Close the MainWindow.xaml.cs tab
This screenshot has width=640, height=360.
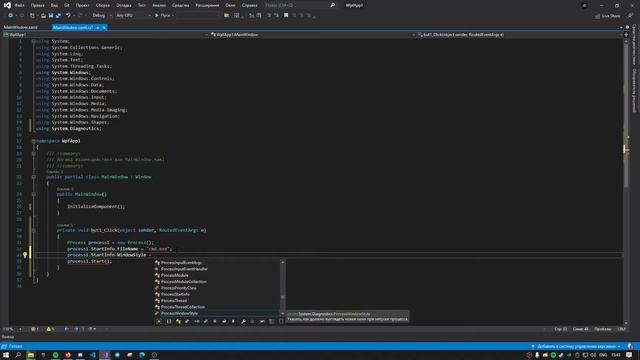coord(104,27)
